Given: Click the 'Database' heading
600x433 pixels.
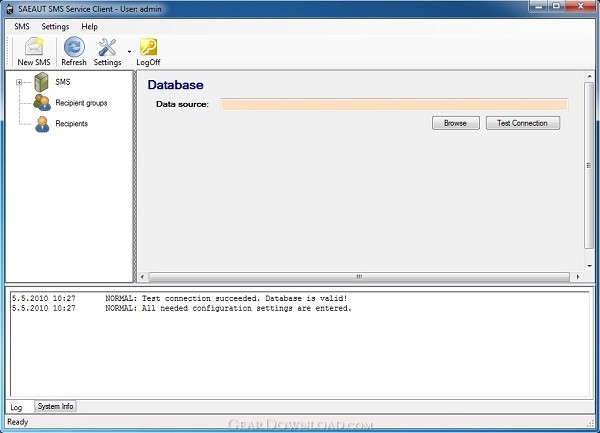Looking at the screenshot, I should [176, 85].
